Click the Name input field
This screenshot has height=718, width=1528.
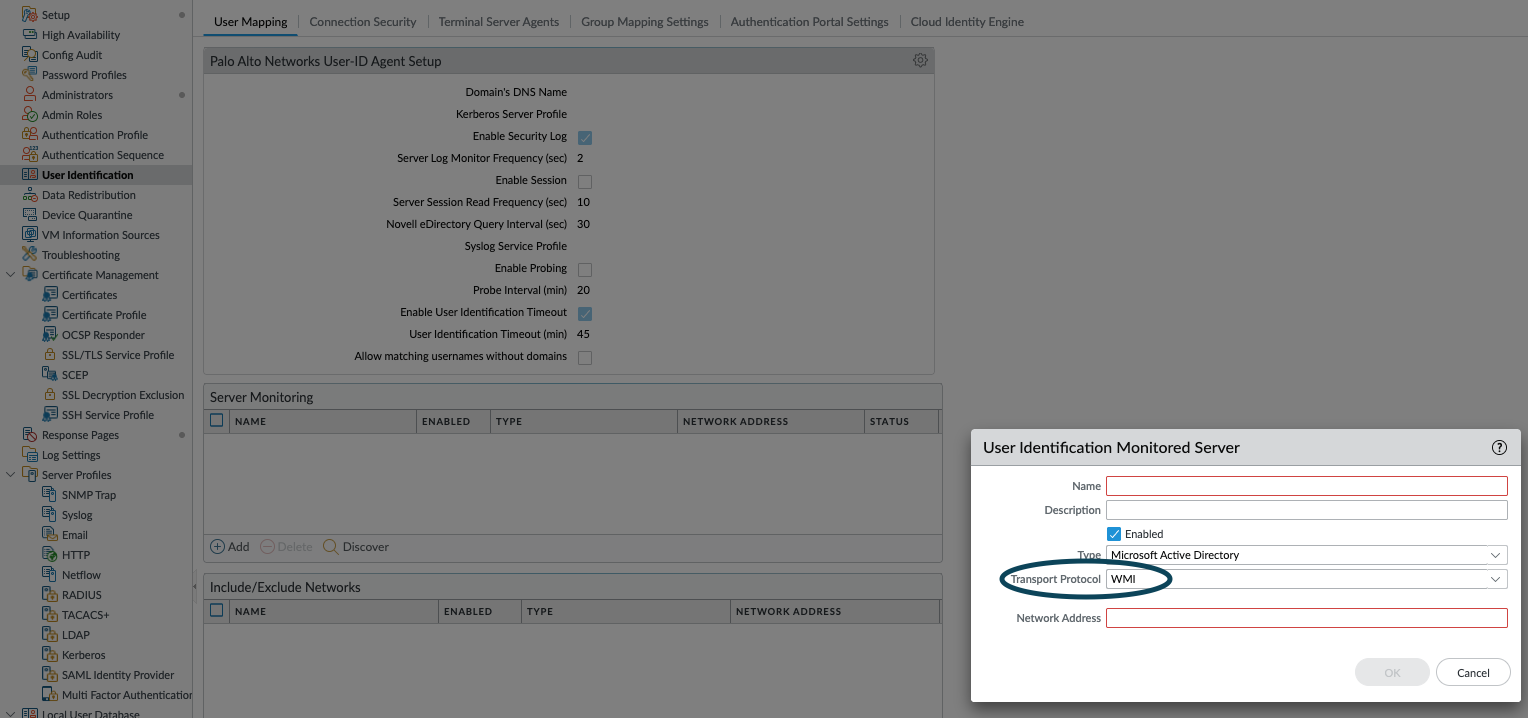[x=1306, y=486]
